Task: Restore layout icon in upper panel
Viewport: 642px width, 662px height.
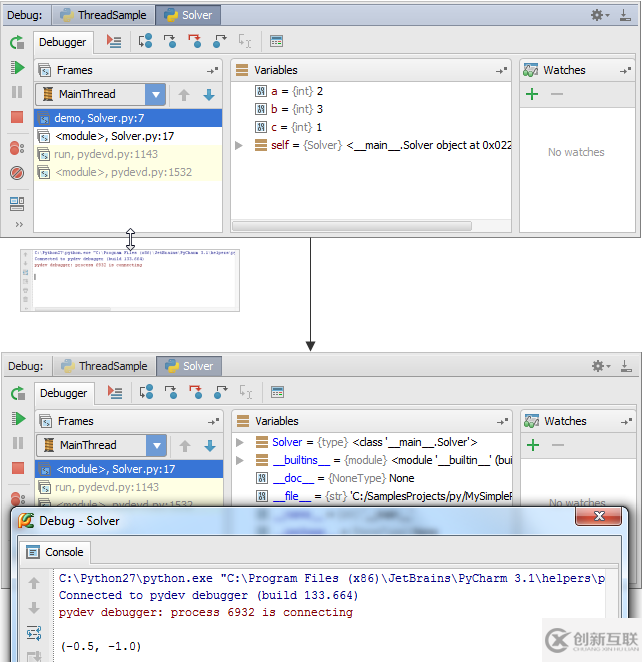Action: click(x=17, y=204)
